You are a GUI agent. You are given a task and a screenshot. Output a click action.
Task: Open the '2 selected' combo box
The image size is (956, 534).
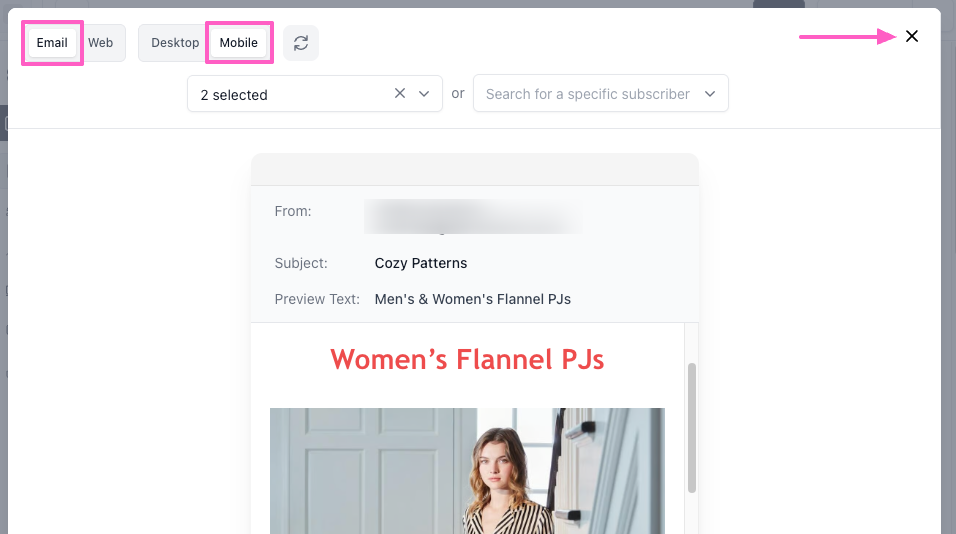[290, 94]
